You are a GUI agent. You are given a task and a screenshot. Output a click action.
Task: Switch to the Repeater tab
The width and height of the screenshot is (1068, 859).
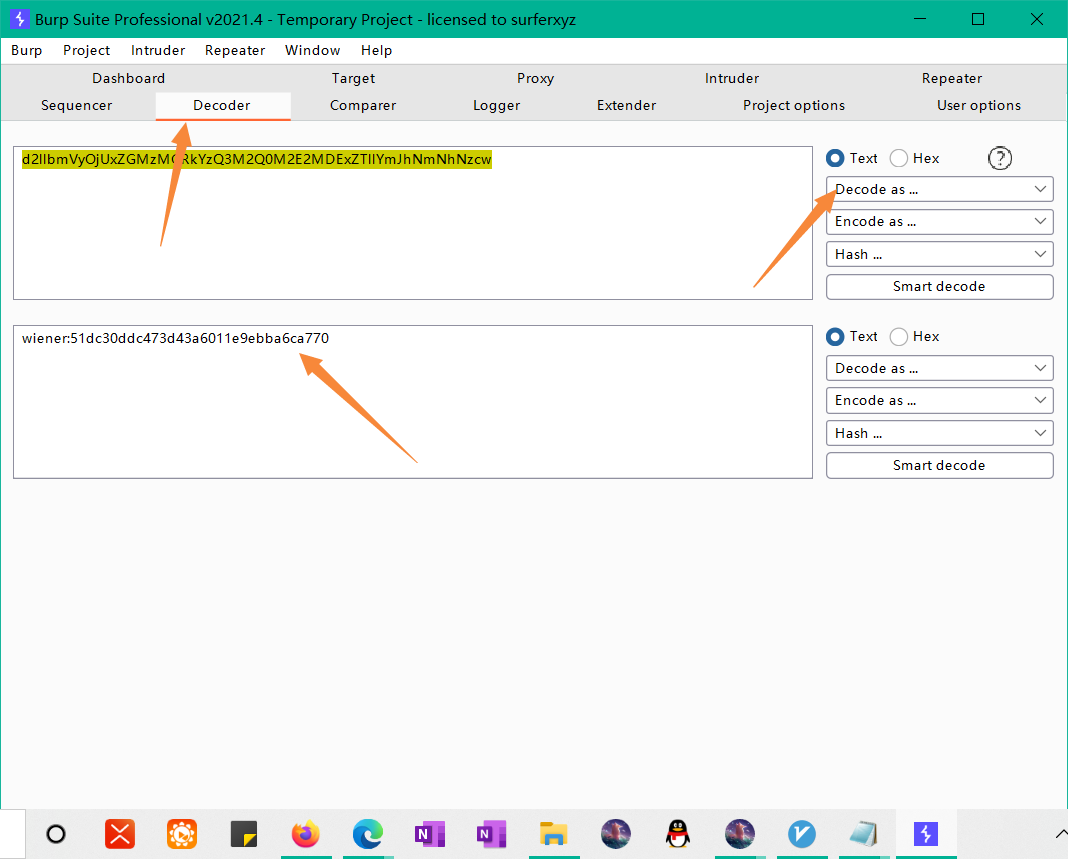point(952,78)
